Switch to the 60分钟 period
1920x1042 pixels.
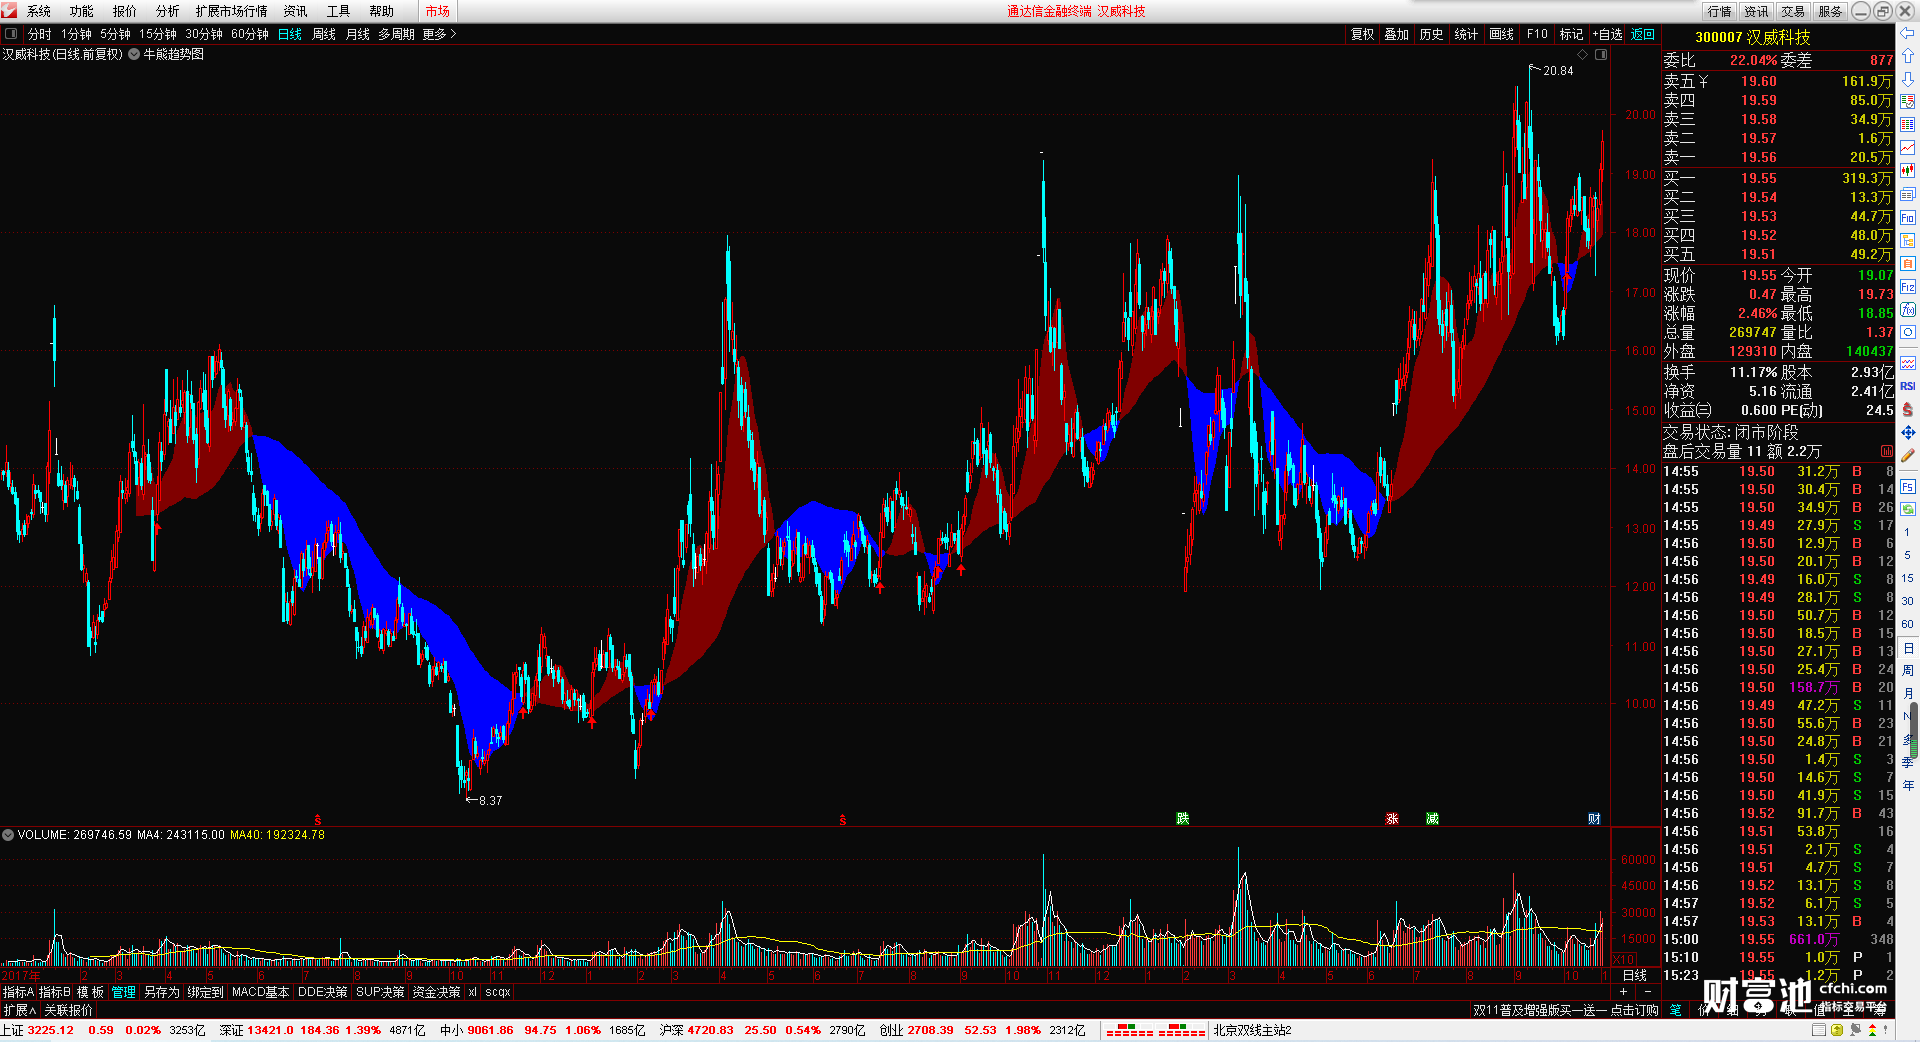(250, 34)
